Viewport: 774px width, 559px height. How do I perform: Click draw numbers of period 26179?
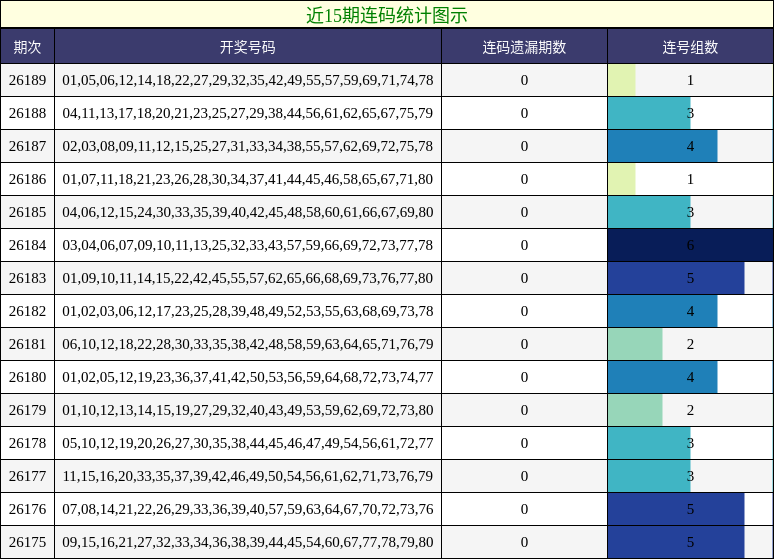coord(248,410)
